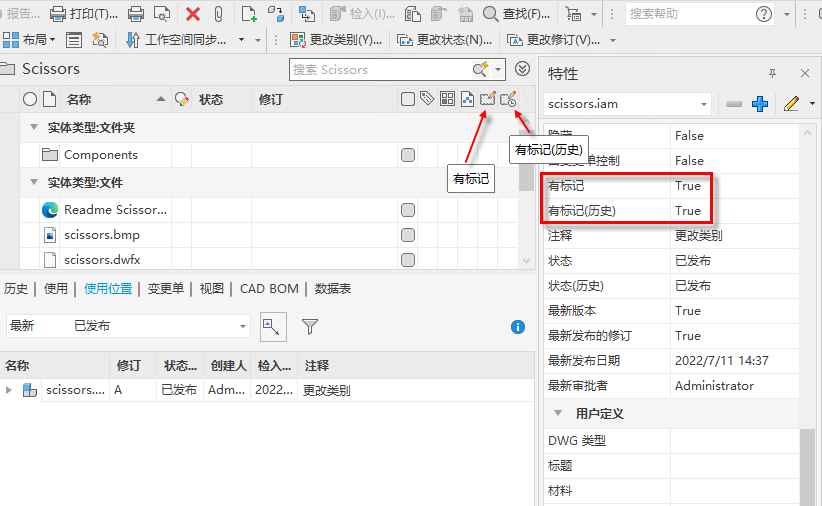Click Workspace Sync (工作空间同步) button
Image resolution: width=822 pixels, height=506 pixels.
tap(176, 40)
